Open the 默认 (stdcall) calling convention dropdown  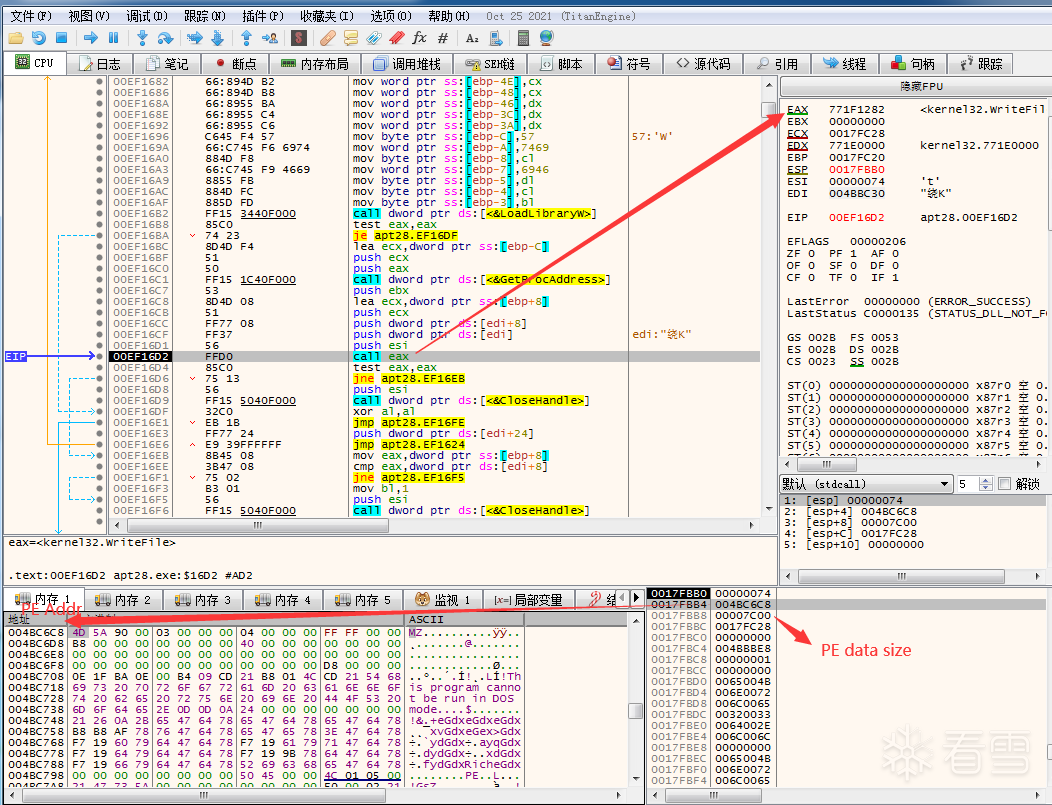866,484
